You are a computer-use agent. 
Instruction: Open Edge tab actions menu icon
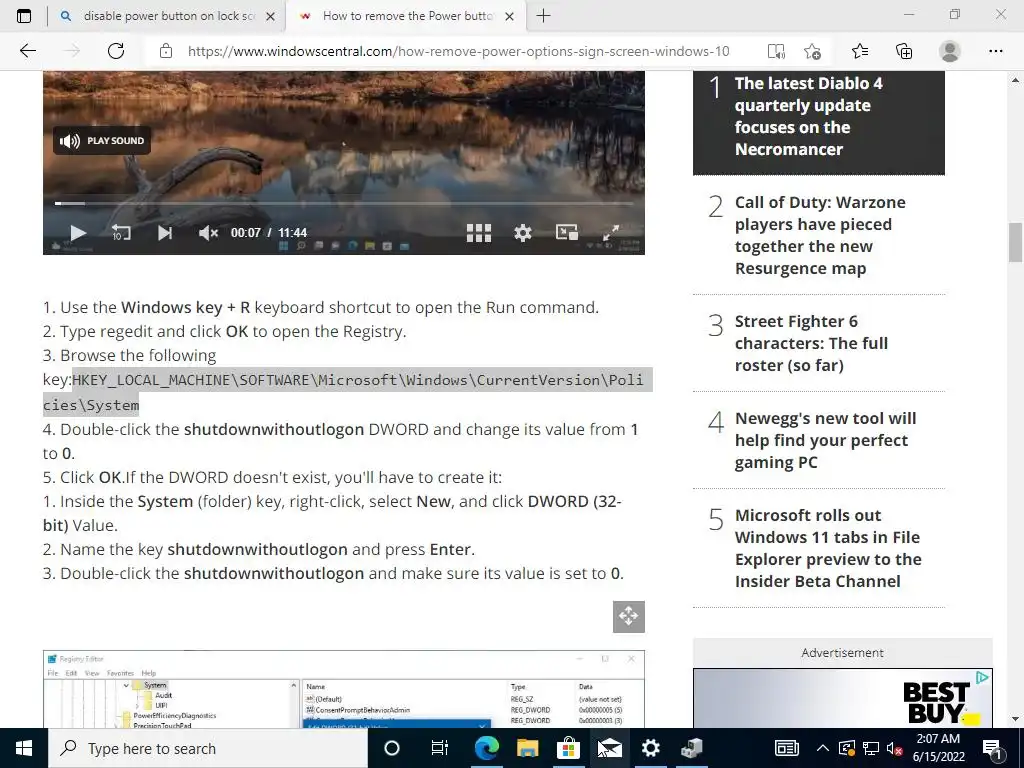[24, 16]
